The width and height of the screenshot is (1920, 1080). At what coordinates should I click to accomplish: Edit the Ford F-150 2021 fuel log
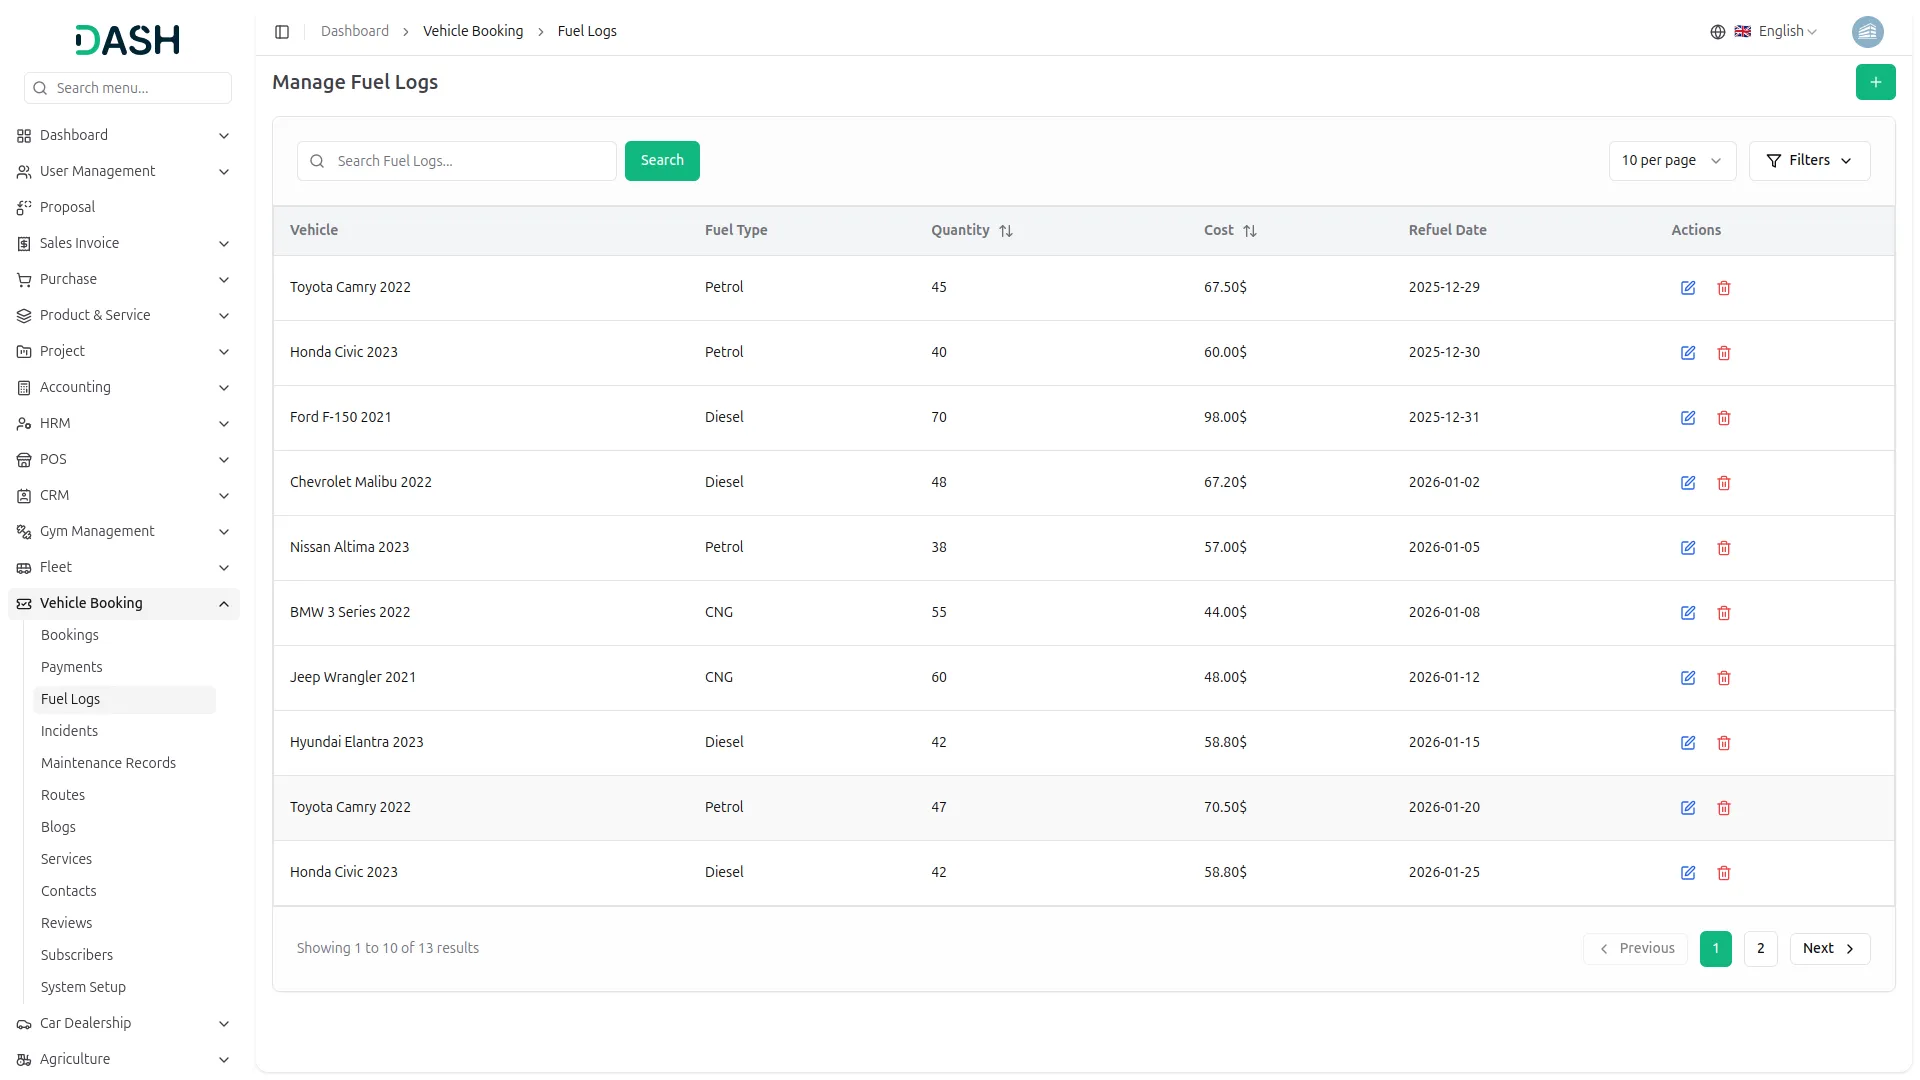pos(1688,418)
